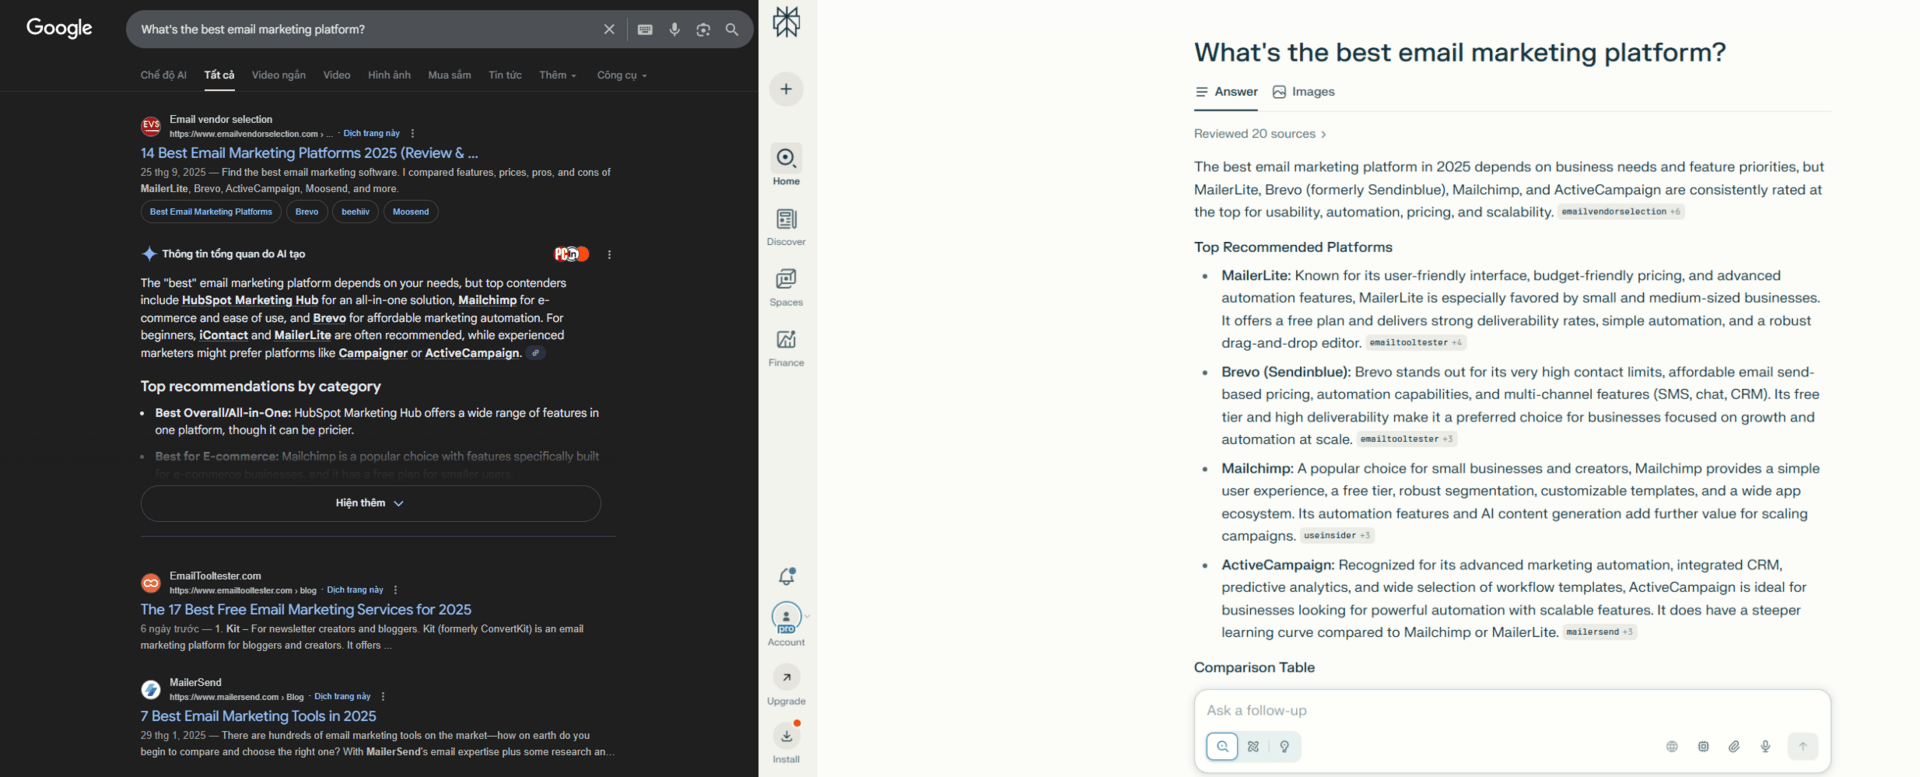Click the AI overview sparkle icon
Image resolution: width=1920 pixels, height=777 pixels.
click(149, 254)
